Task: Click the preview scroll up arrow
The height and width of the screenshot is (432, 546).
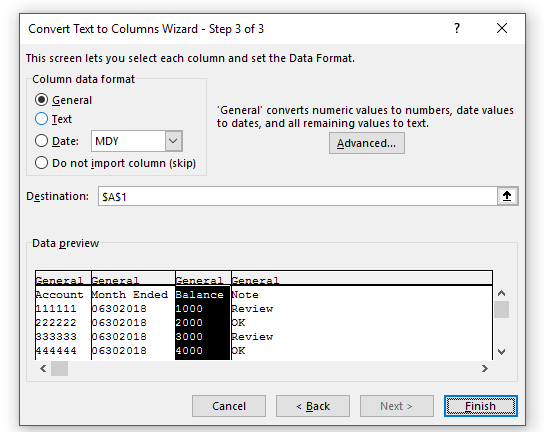Action: pyautogui.click(x=501, y=293)
